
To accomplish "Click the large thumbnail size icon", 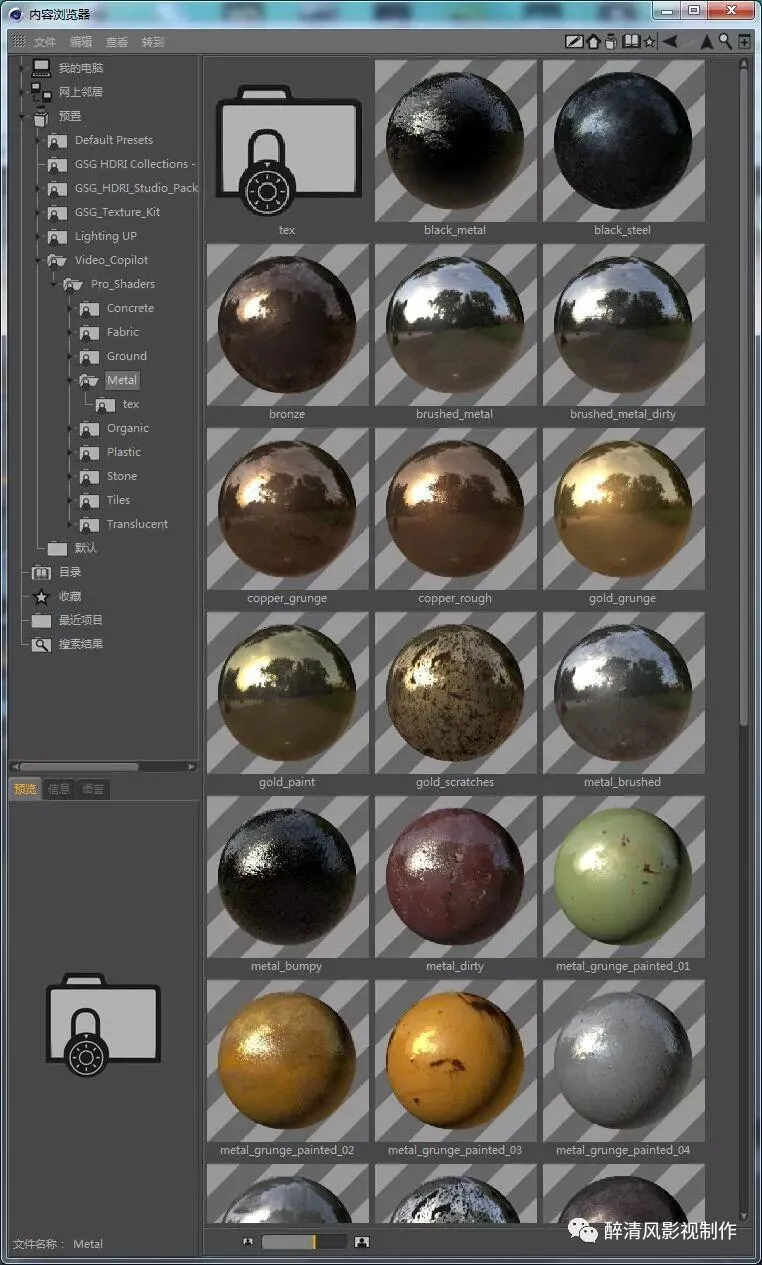I will 362,1242.
